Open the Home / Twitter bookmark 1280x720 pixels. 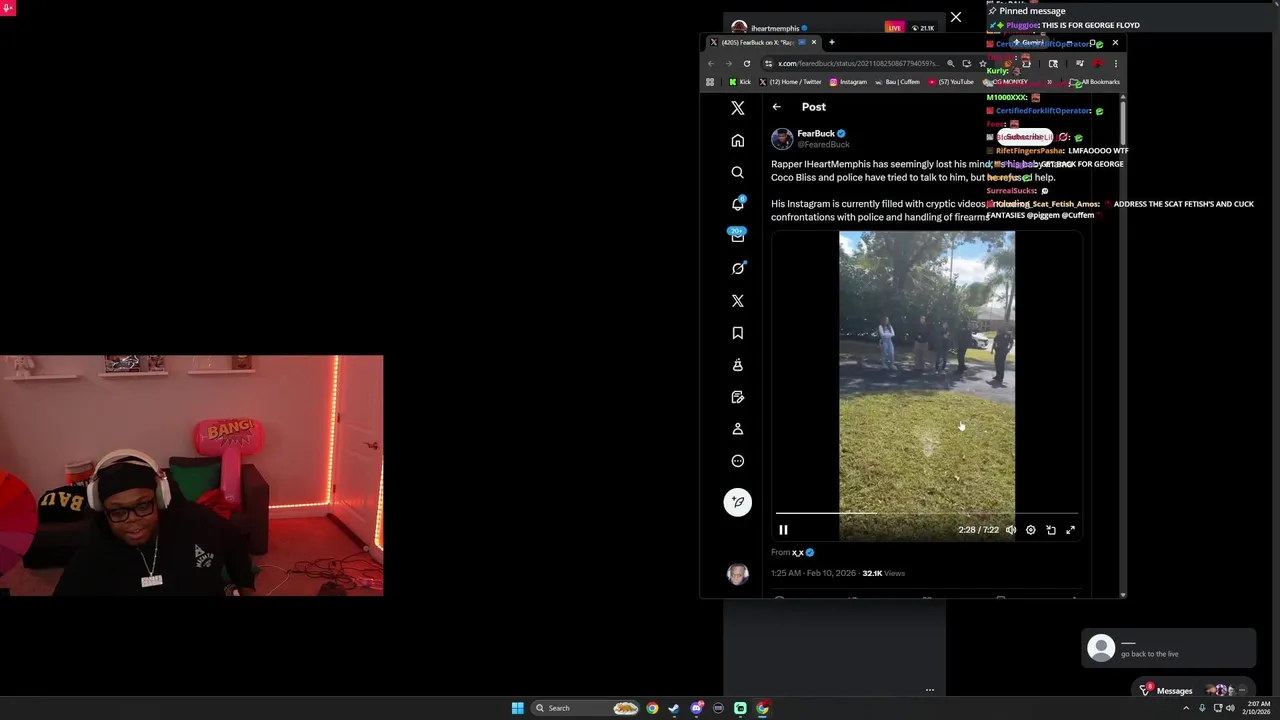tap(790, 82)
